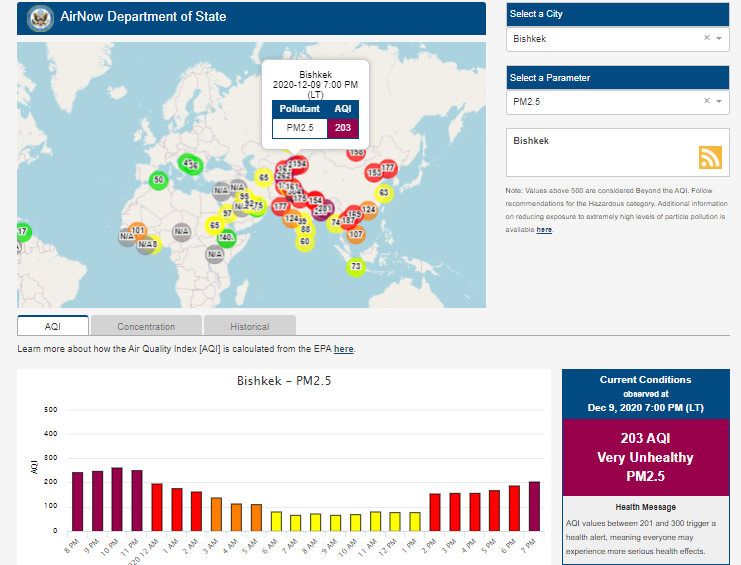
Task: Click the 10 PM bar in chart
Action: [x=117, y=499]
